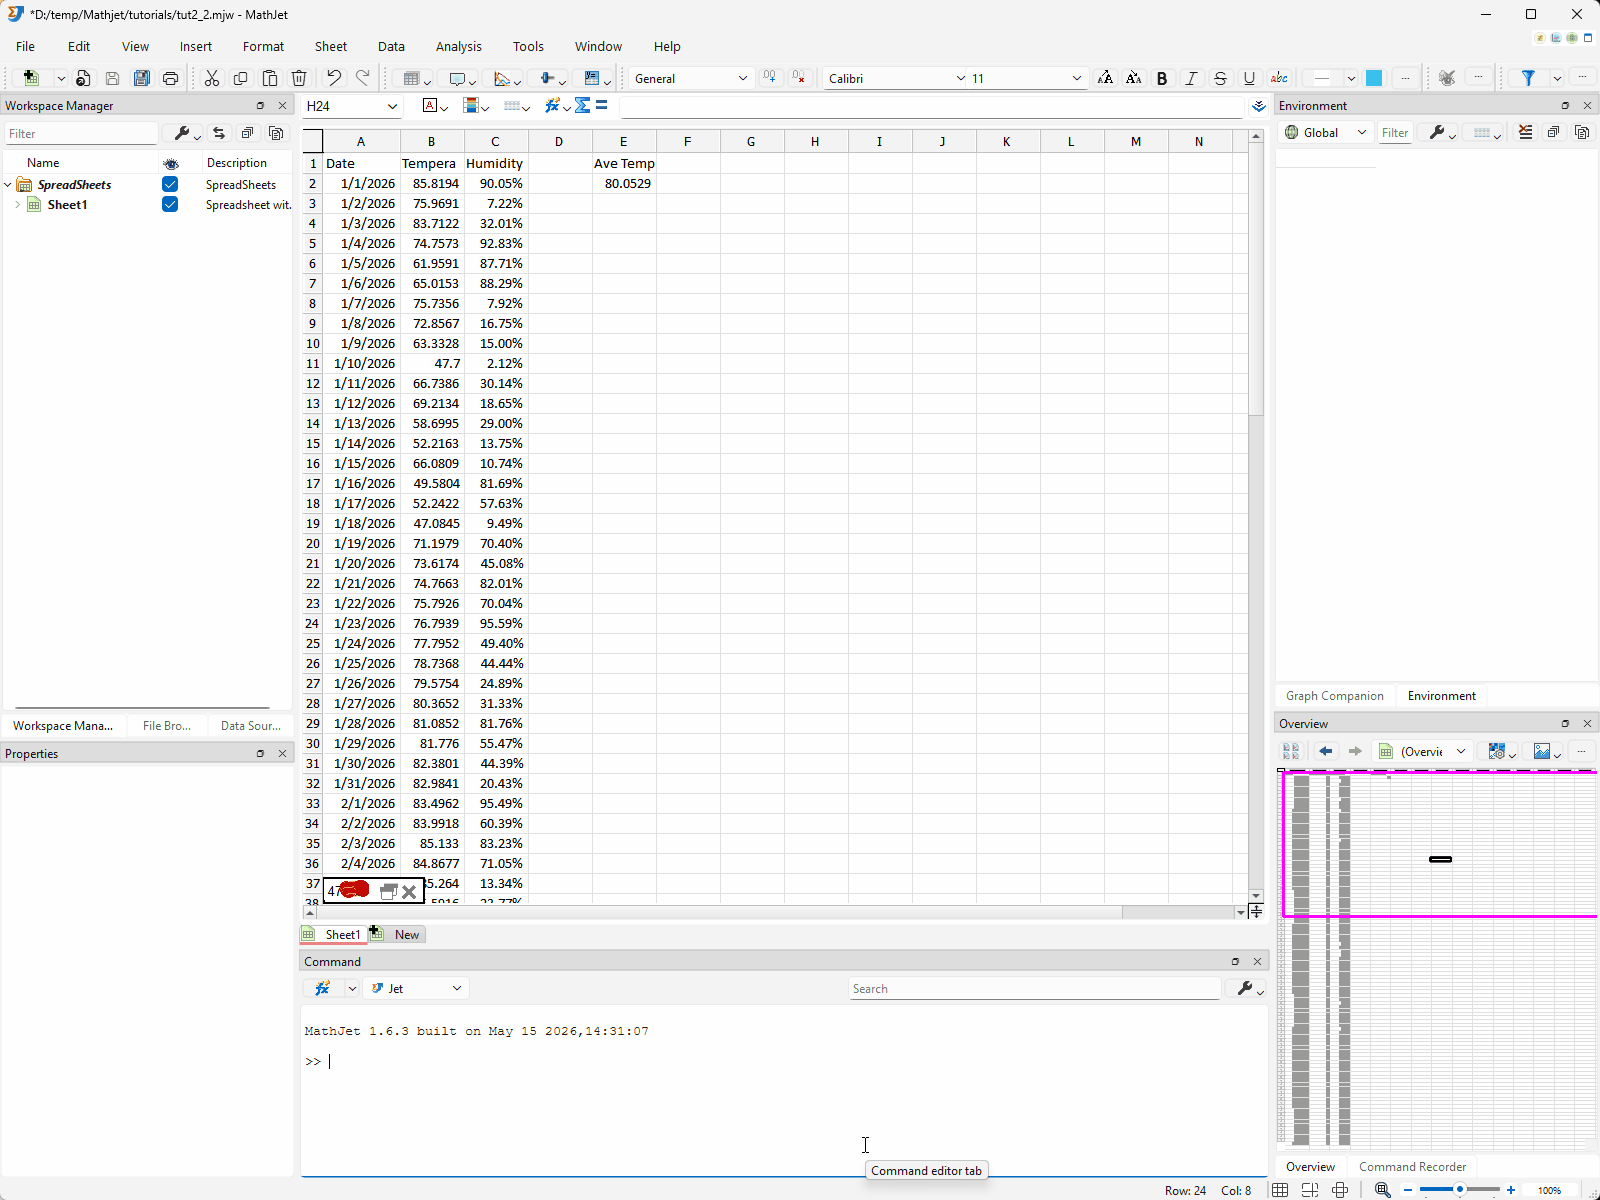Apply italic formatting
This screenshot has width=1600, height=1200.
coord(1191,78)
